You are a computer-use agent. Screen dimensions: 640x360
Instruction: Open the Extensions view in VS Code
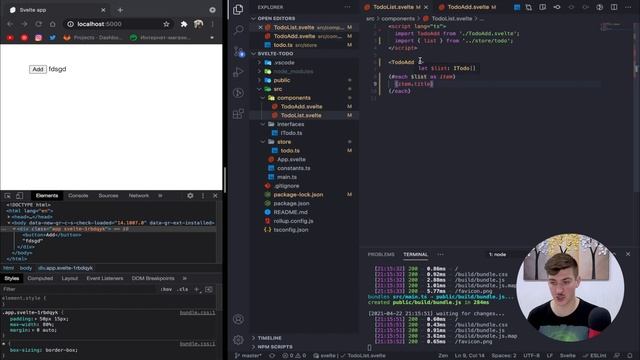point(238,113)
